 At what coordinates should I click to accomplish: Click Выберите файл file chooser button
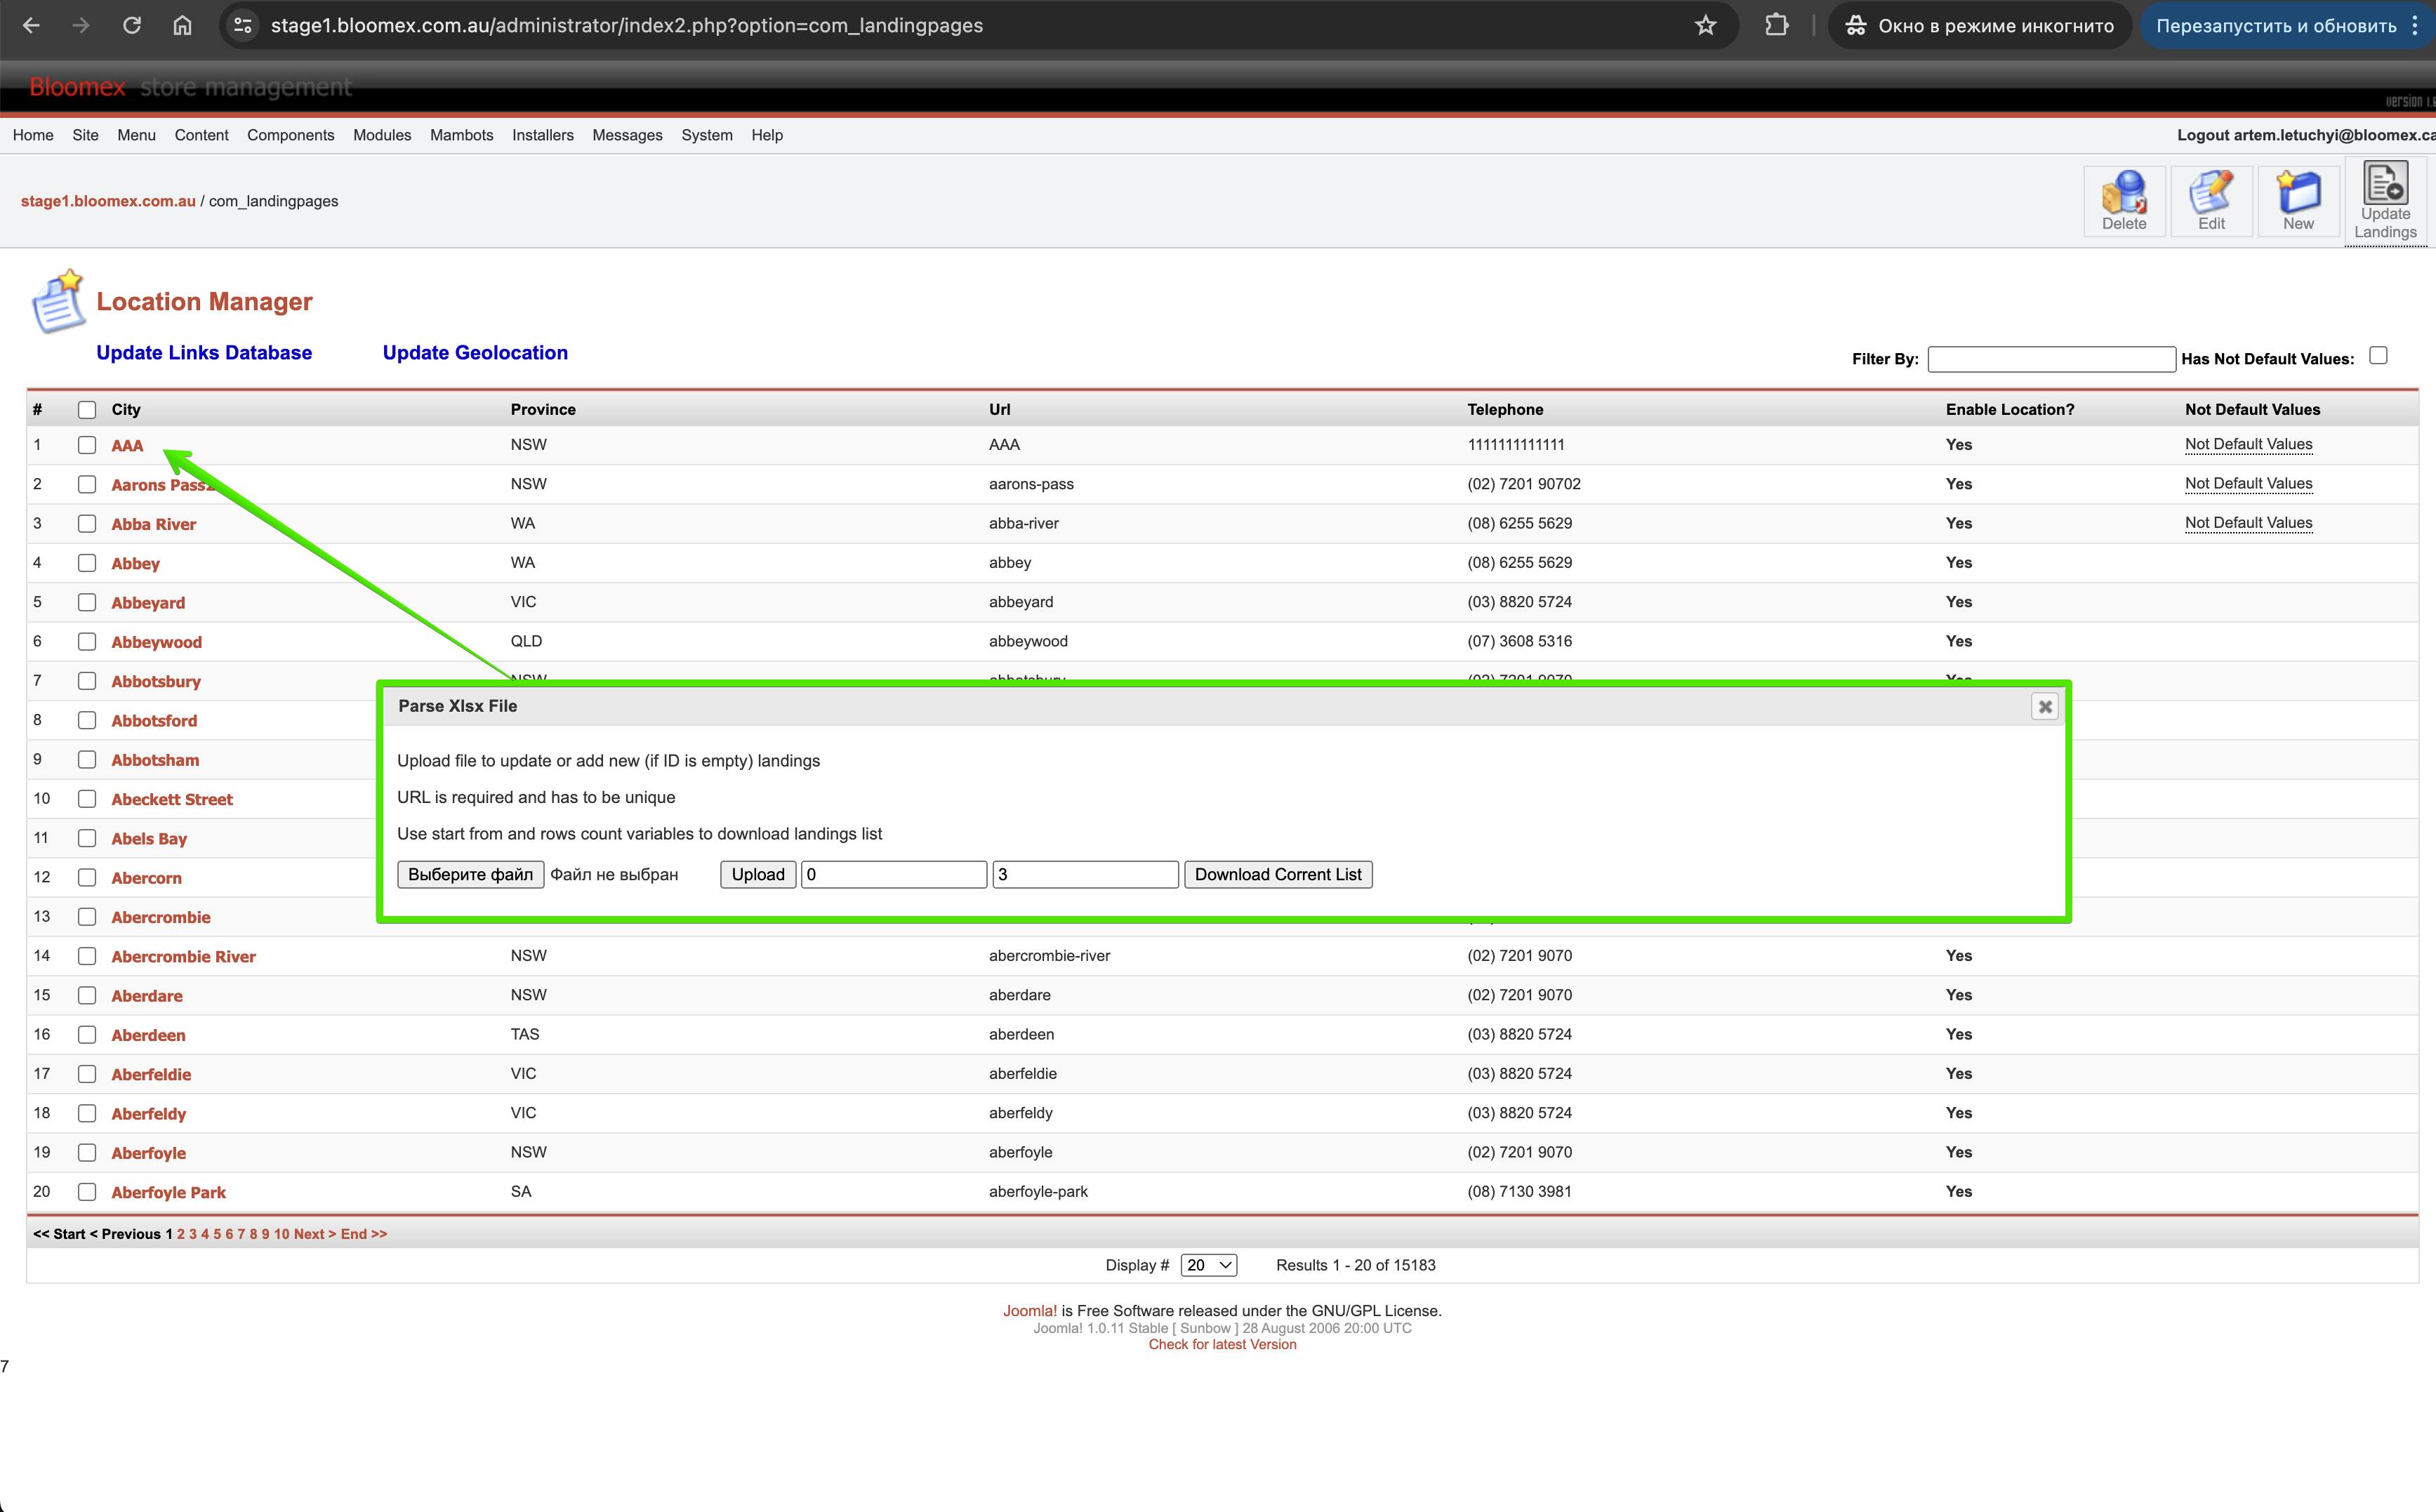pos(470,874)
